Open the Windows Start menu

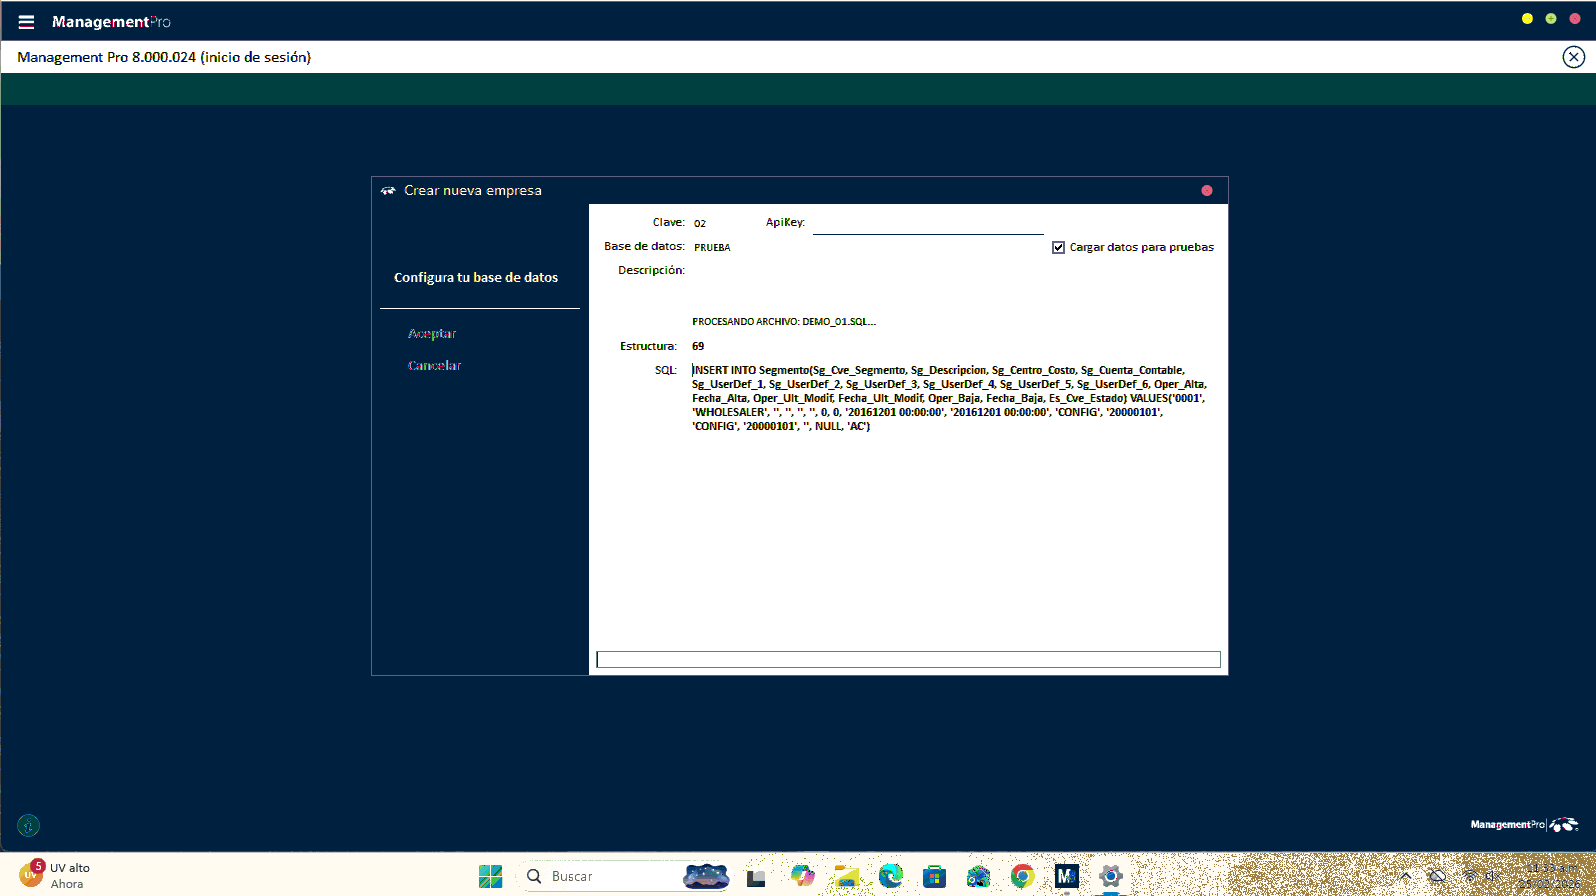(x=490, y=877)
